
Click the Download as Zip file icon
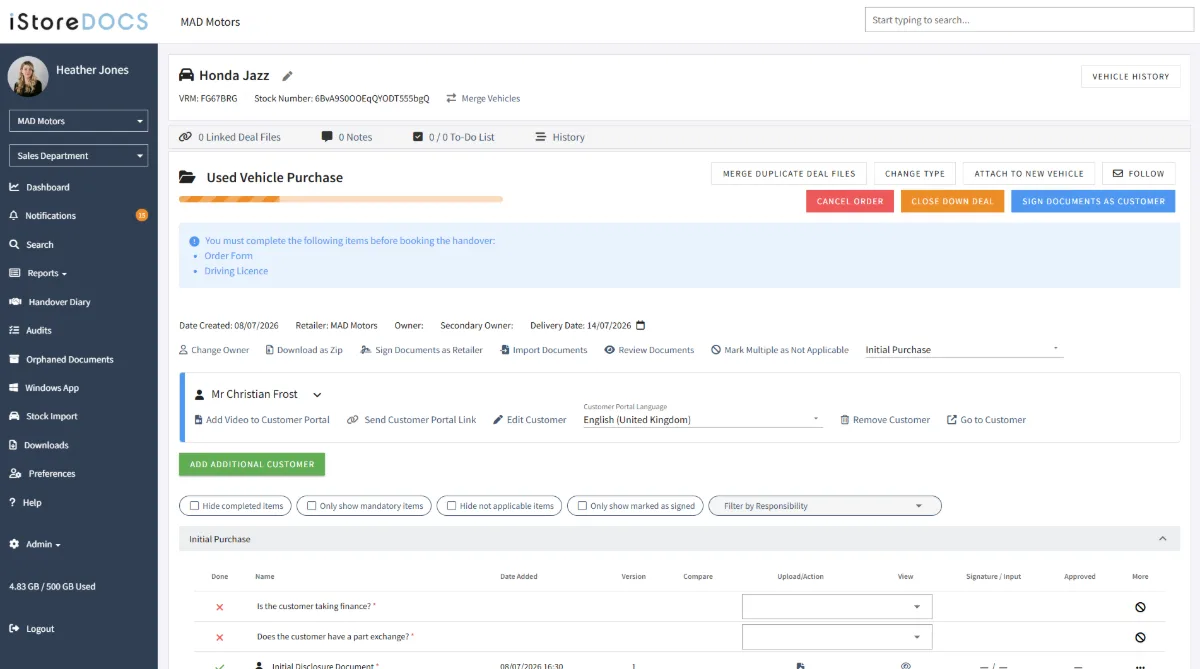270,350
